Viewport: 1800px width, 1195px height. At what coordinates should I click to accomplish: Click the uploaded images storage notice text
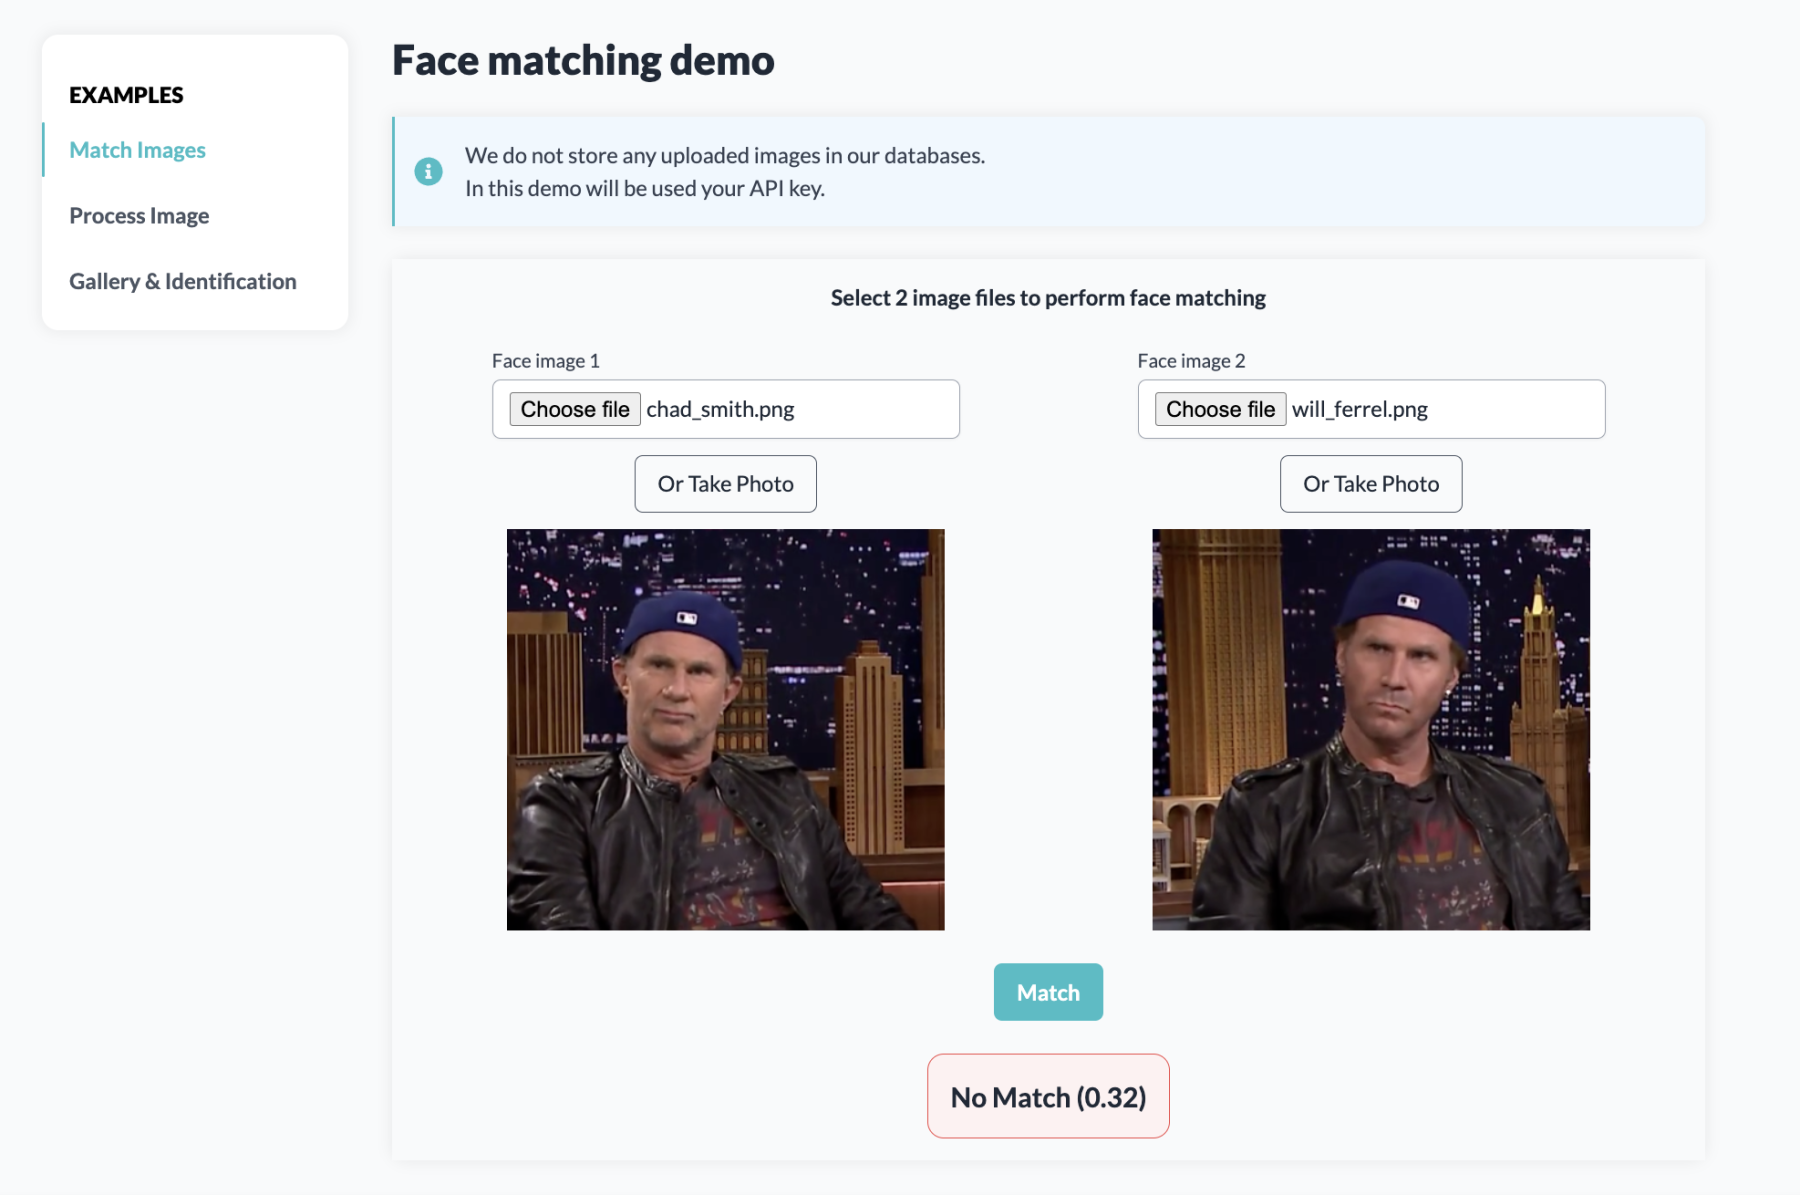tap(724, 156)
